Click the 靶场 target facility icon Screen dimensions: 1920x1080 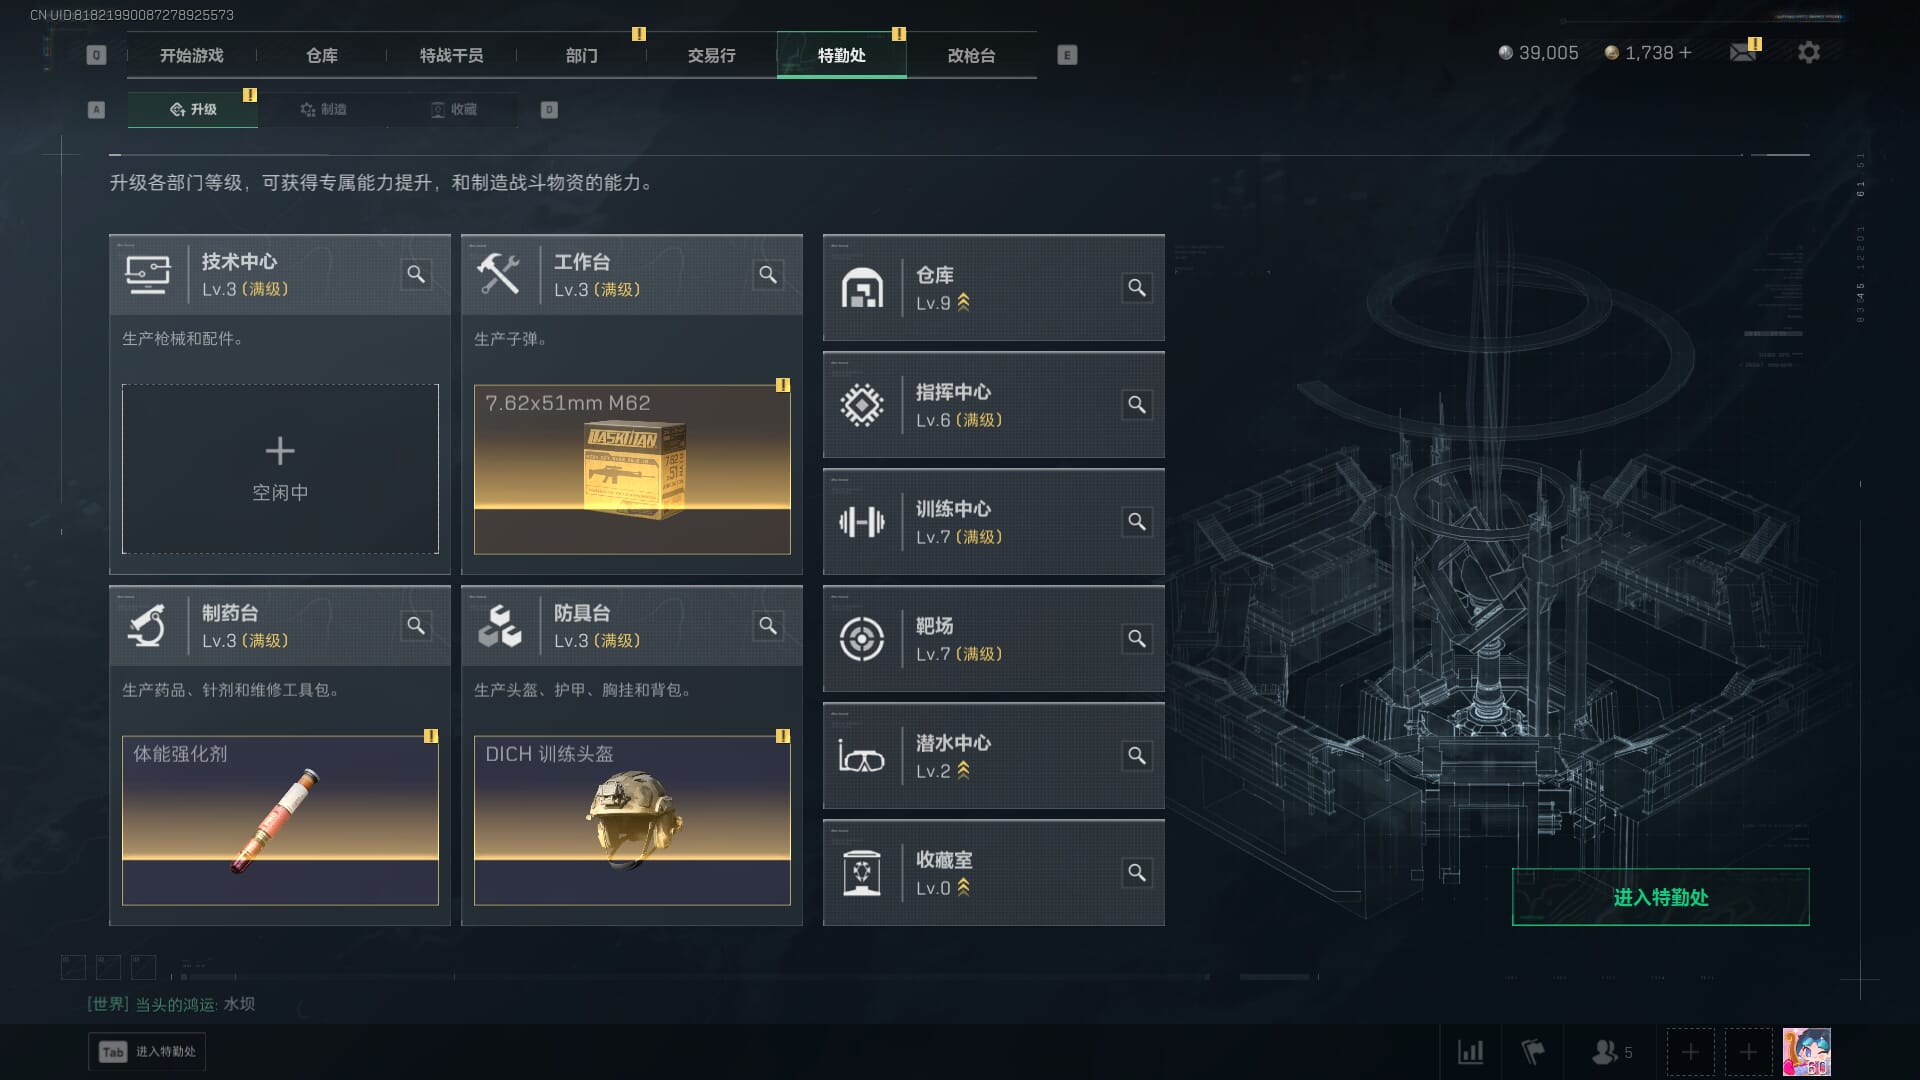coord(862,639)
